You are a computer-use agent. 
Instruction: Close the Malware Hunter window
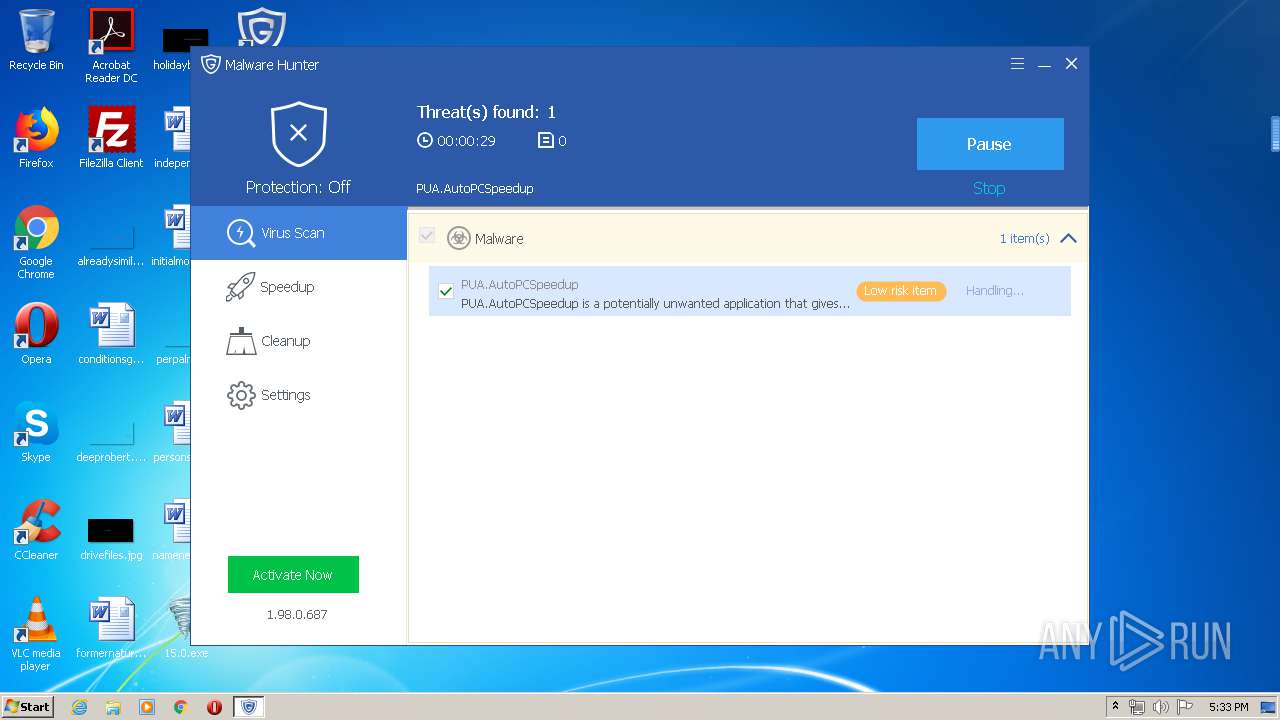1071,64
